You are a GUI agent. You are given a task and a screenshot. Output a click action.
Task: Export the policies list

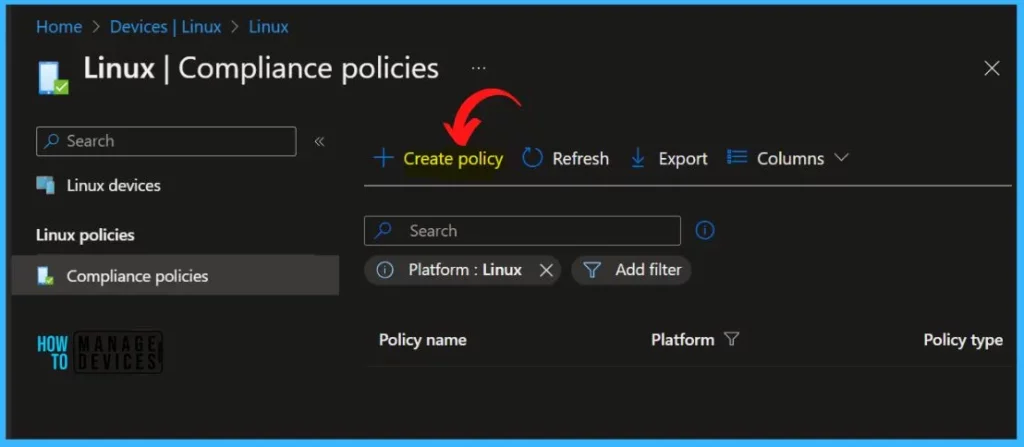coord(669,159)
